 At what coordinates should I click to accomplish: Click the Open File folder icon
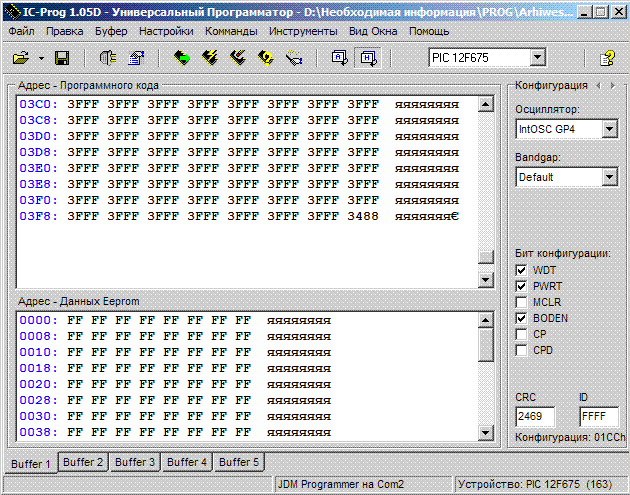tap(20, 58)
